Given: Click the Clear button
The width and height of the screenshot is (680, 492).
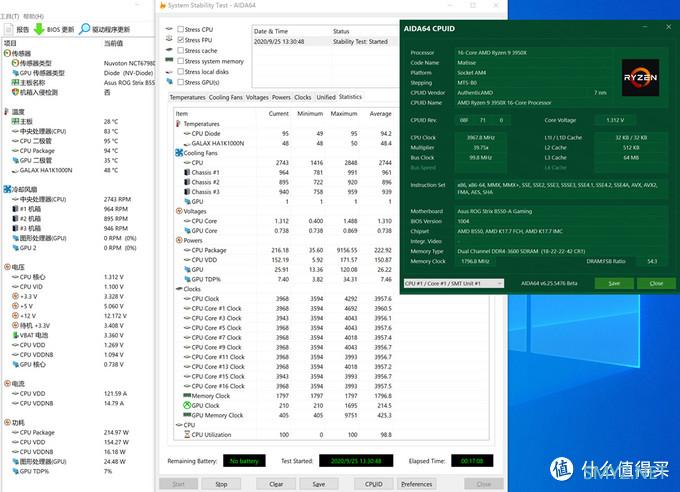Looking at the screenshot, I should 276,484.
